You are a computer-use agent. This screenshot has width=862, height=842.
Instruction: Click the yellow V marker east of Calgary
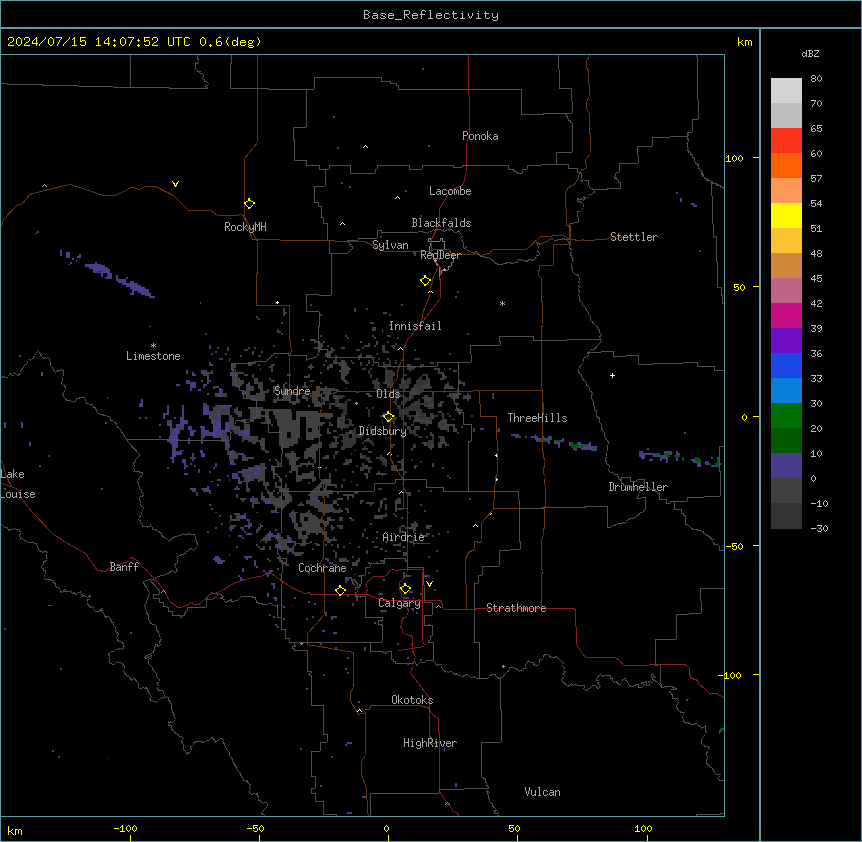(x=429, y=584)
